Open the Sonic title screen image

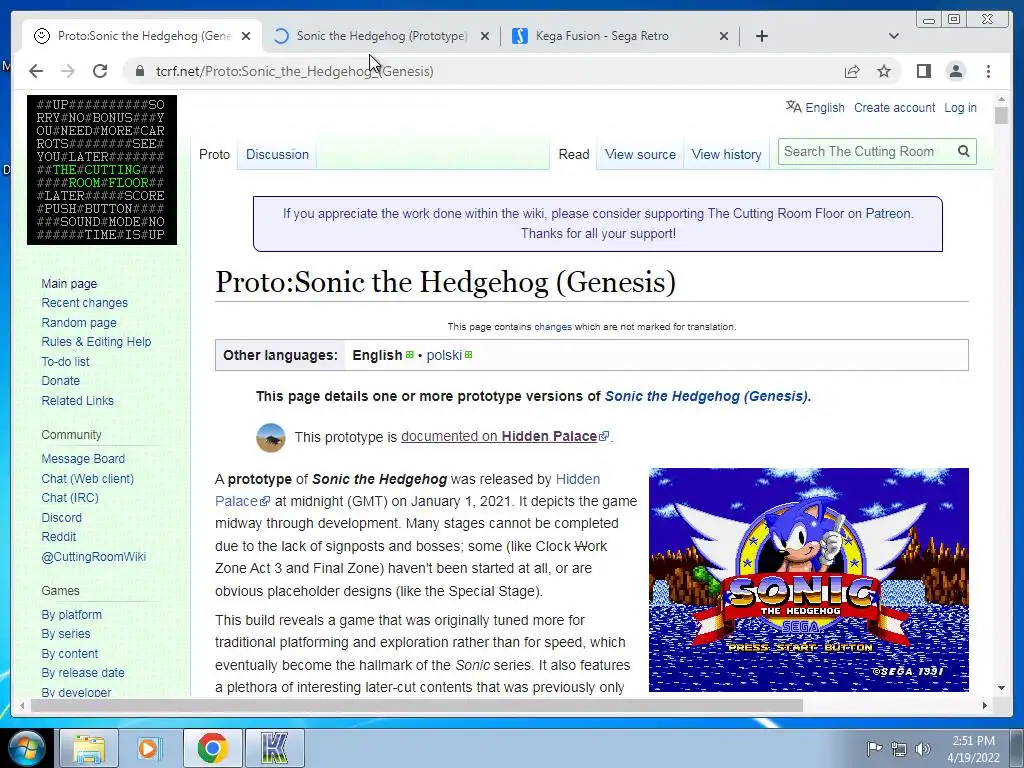point(808,579)
